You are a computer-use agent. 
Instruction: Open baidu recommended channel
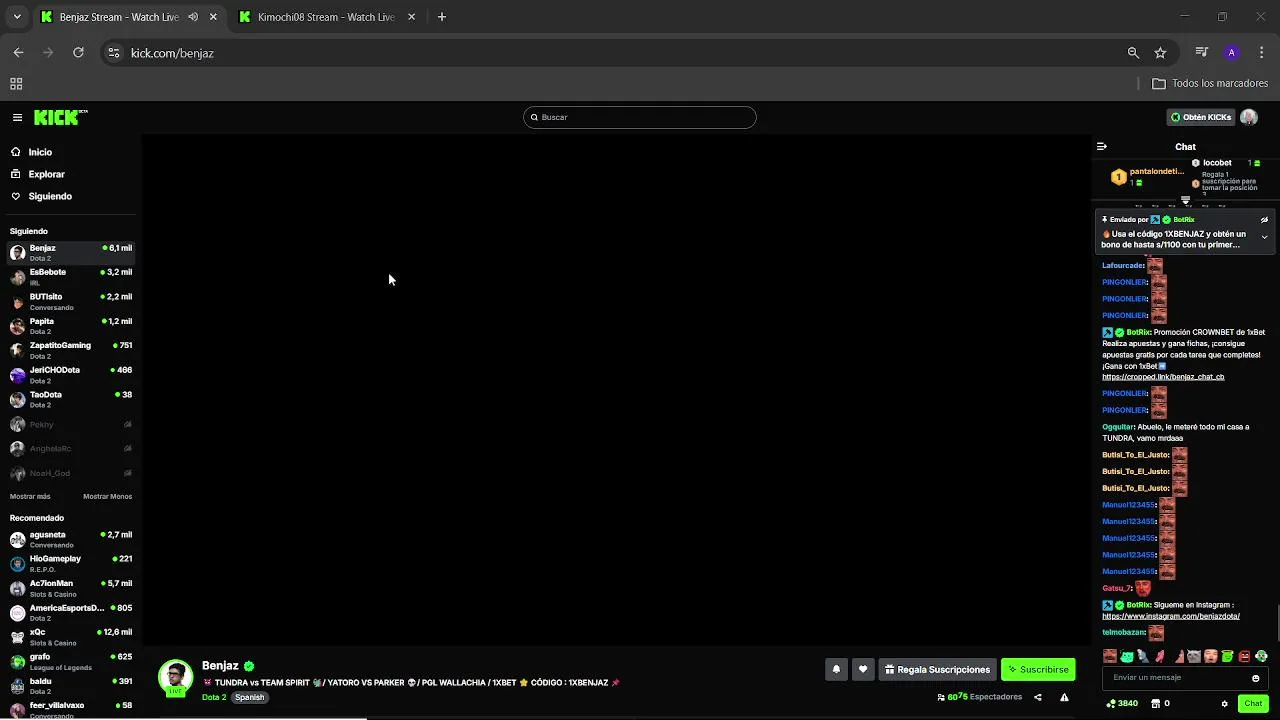pyautogui.click(x=70, y=686)
